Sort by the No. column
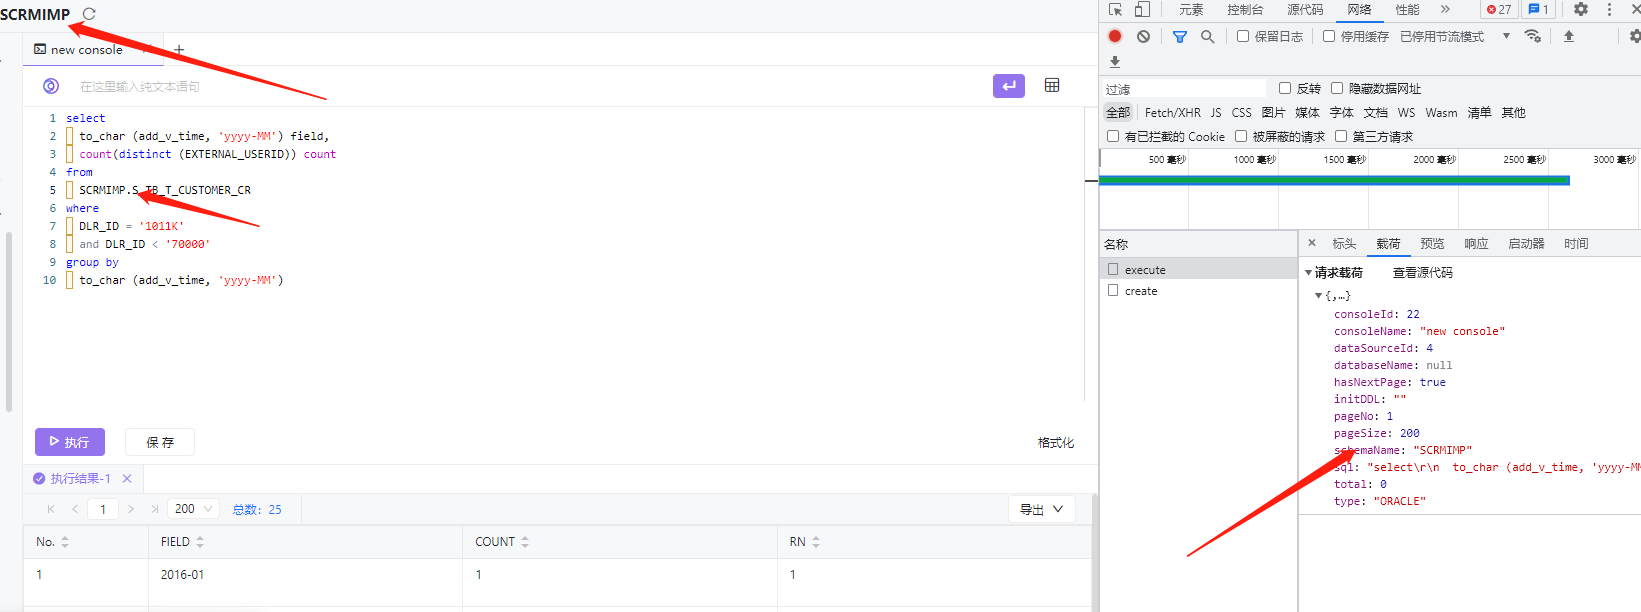 (65, 542)
